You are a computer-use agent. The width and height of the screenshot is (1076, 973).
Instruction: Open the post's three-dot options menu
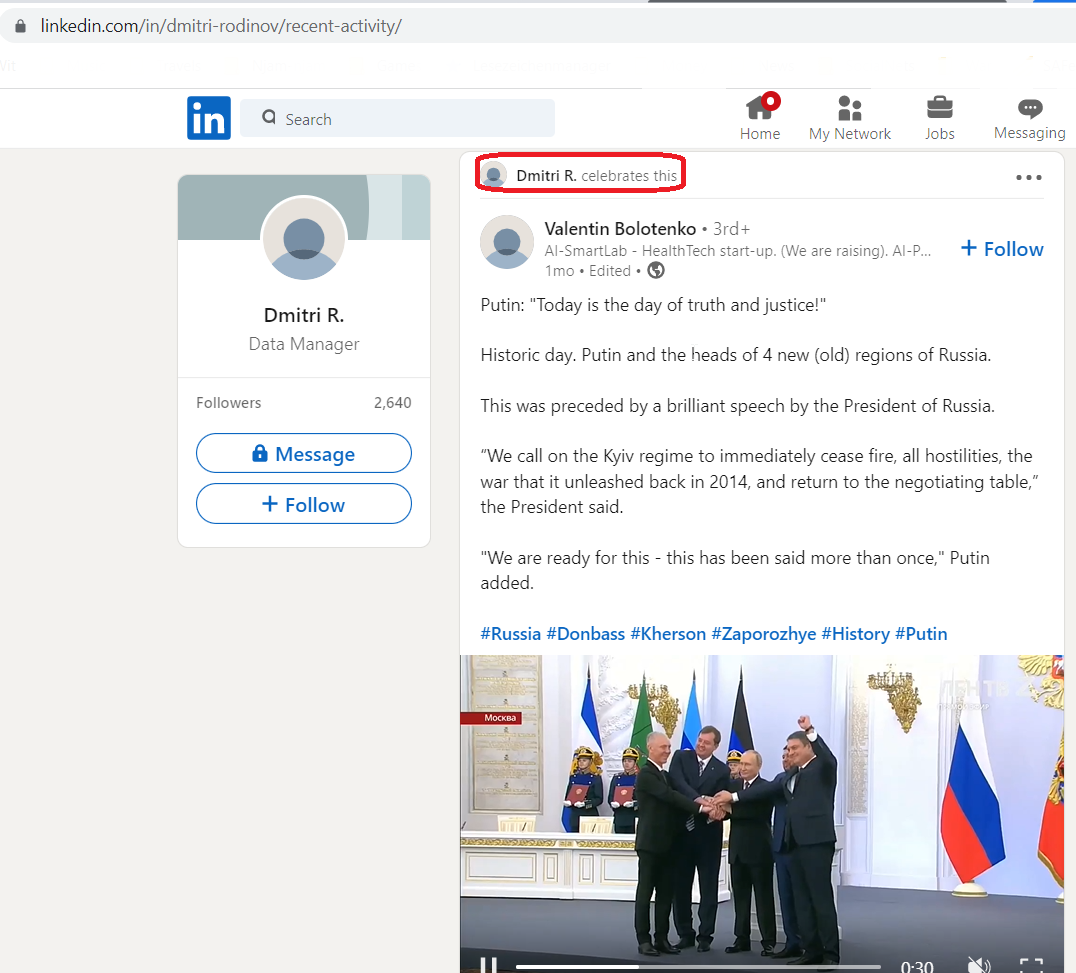pyautogui.click(x=1029, y=177)
